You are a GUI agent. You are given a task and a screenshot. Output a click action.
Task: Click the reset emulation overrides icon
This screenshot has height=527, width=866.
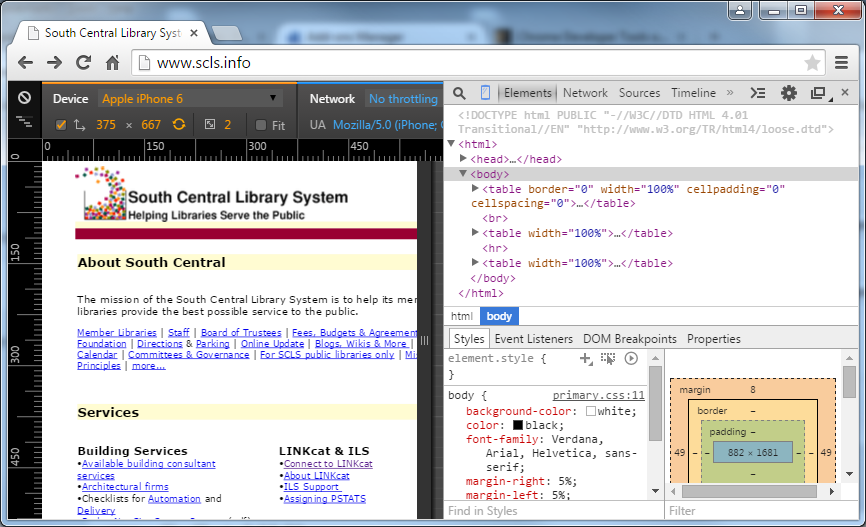click(24, 98)
